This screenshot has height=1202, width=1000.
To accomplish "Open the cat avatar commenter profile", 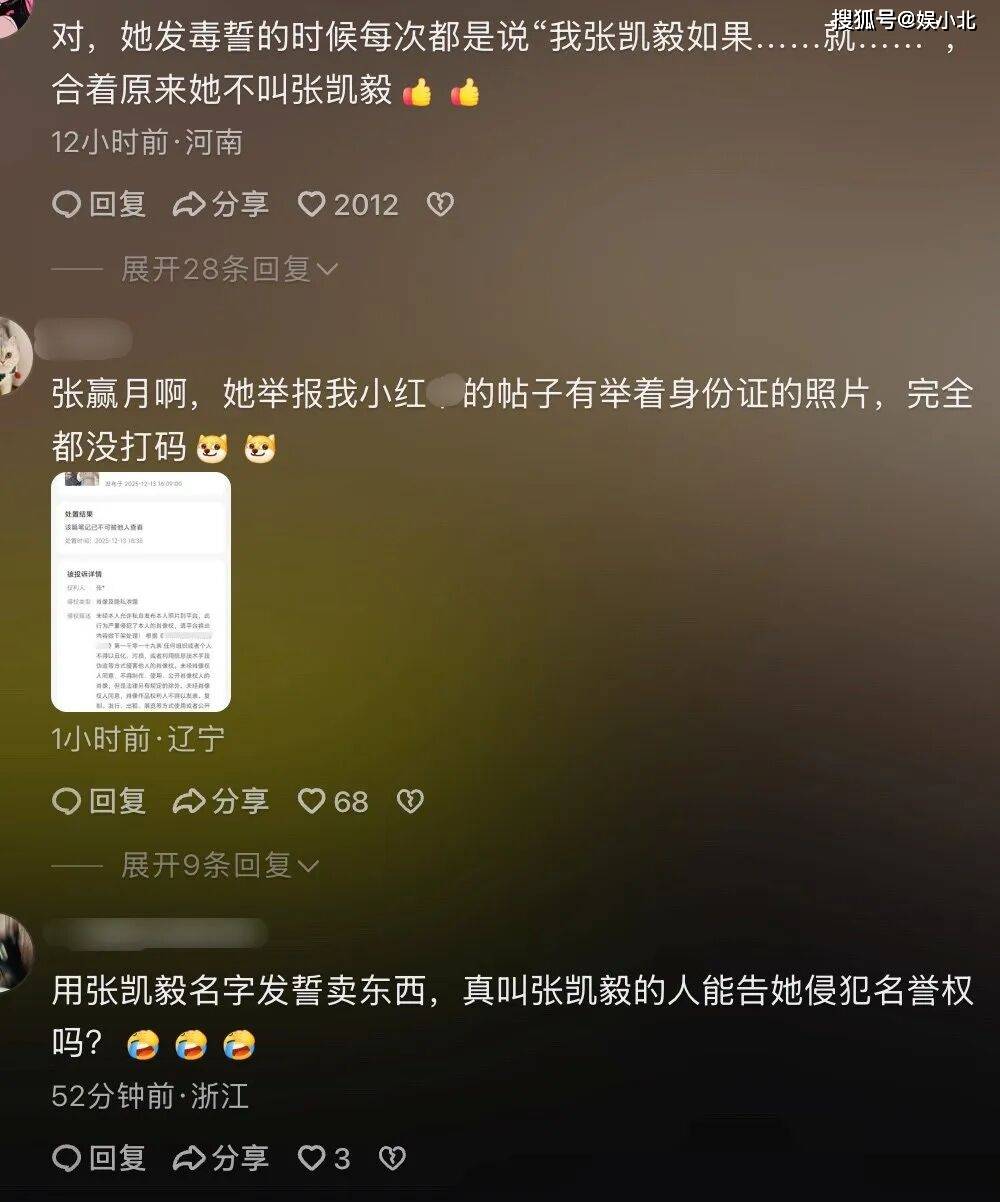I will pos(13,356).
